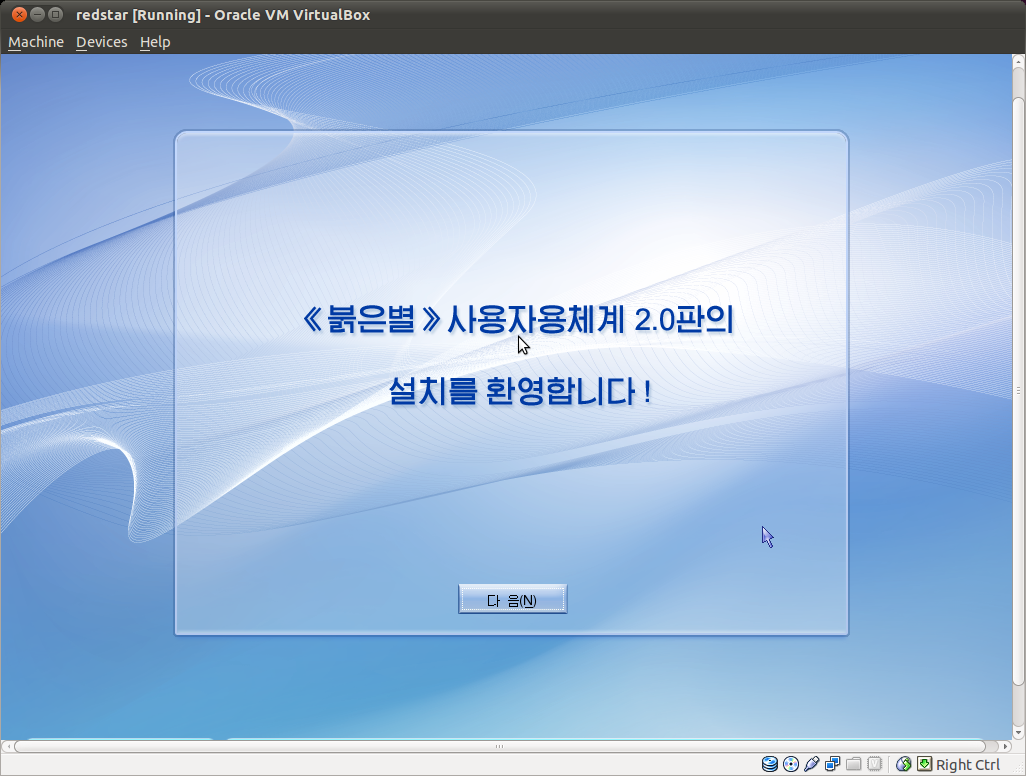Click the mouse integration globe icon
Screen dimensions: 1026x776
(x=904, y=764)
